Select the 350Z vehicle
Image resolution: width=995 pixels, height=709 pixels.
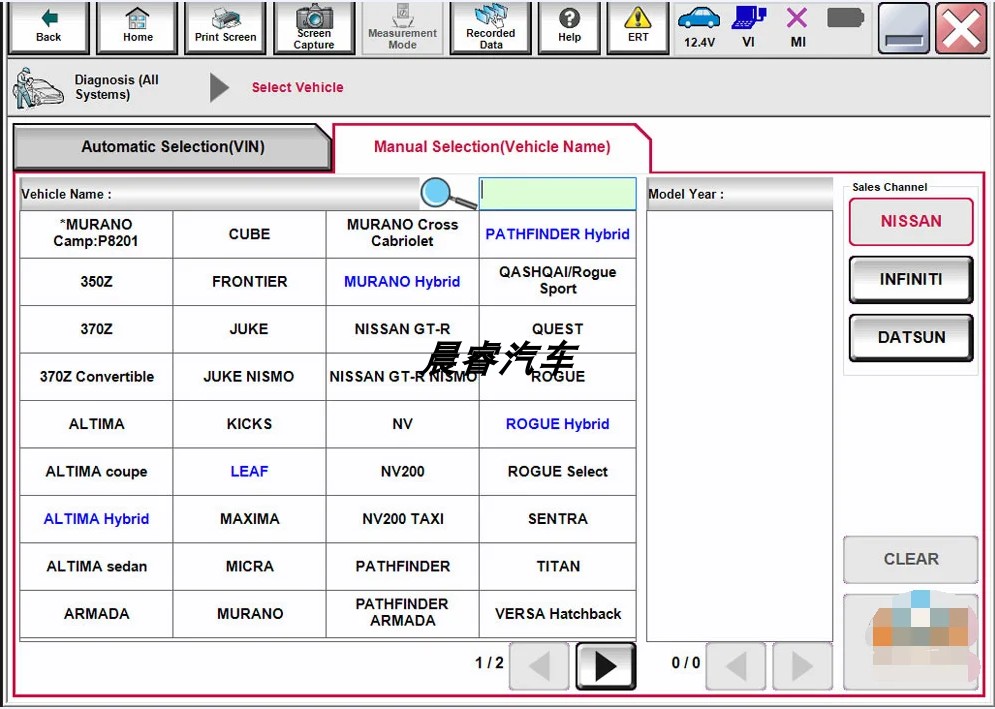[96, 282]
